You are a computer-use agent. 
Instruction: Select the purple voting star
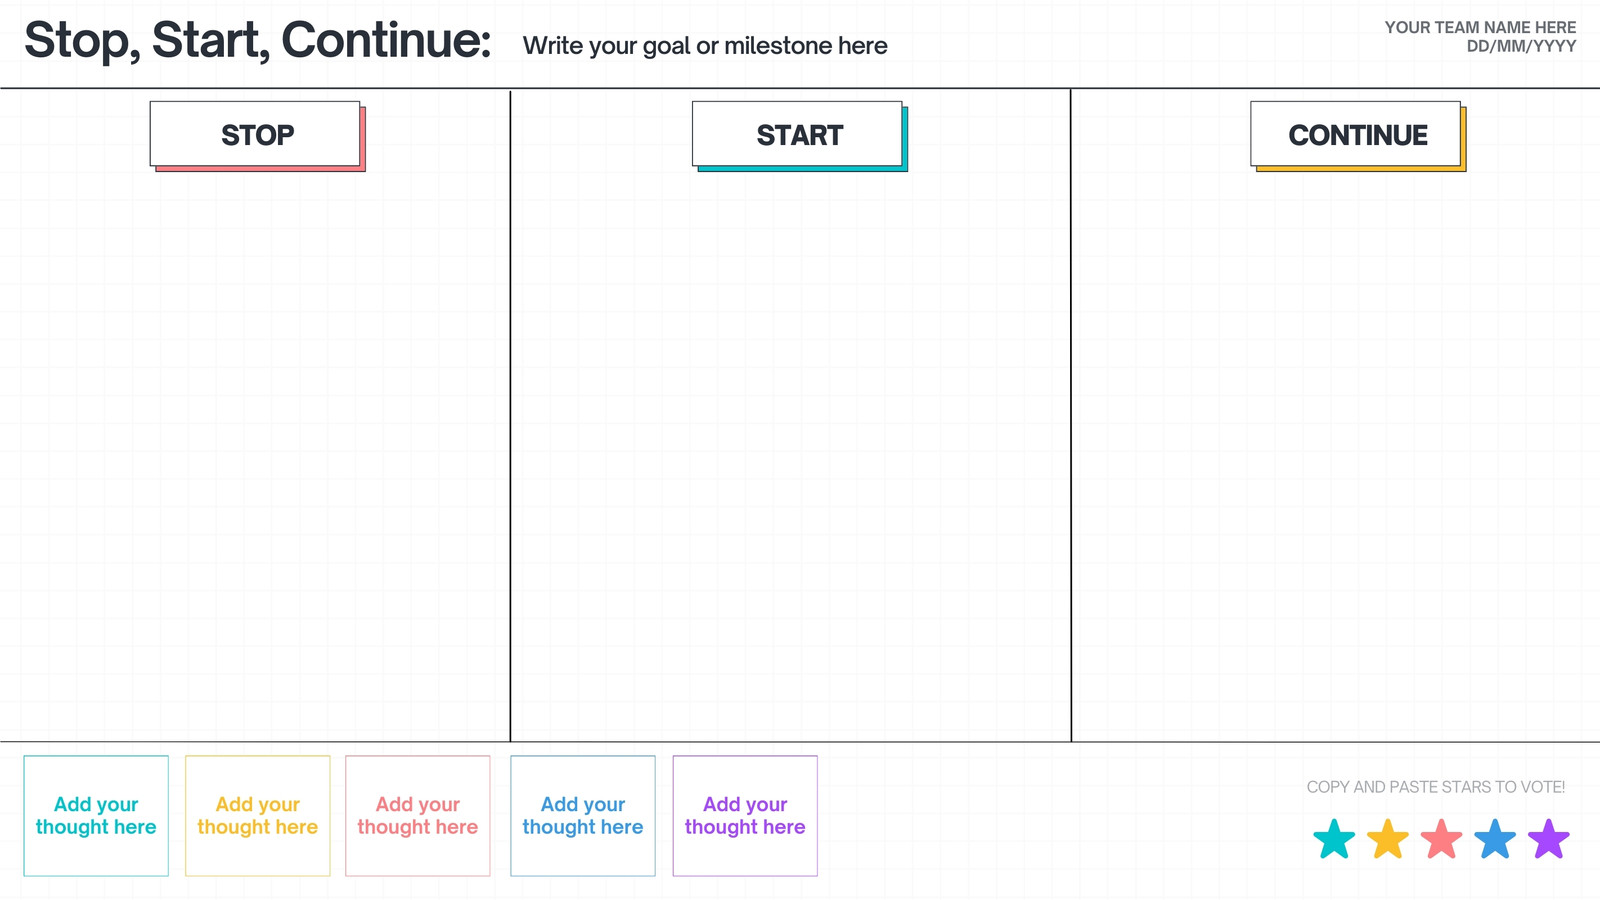pos(1549,839)
